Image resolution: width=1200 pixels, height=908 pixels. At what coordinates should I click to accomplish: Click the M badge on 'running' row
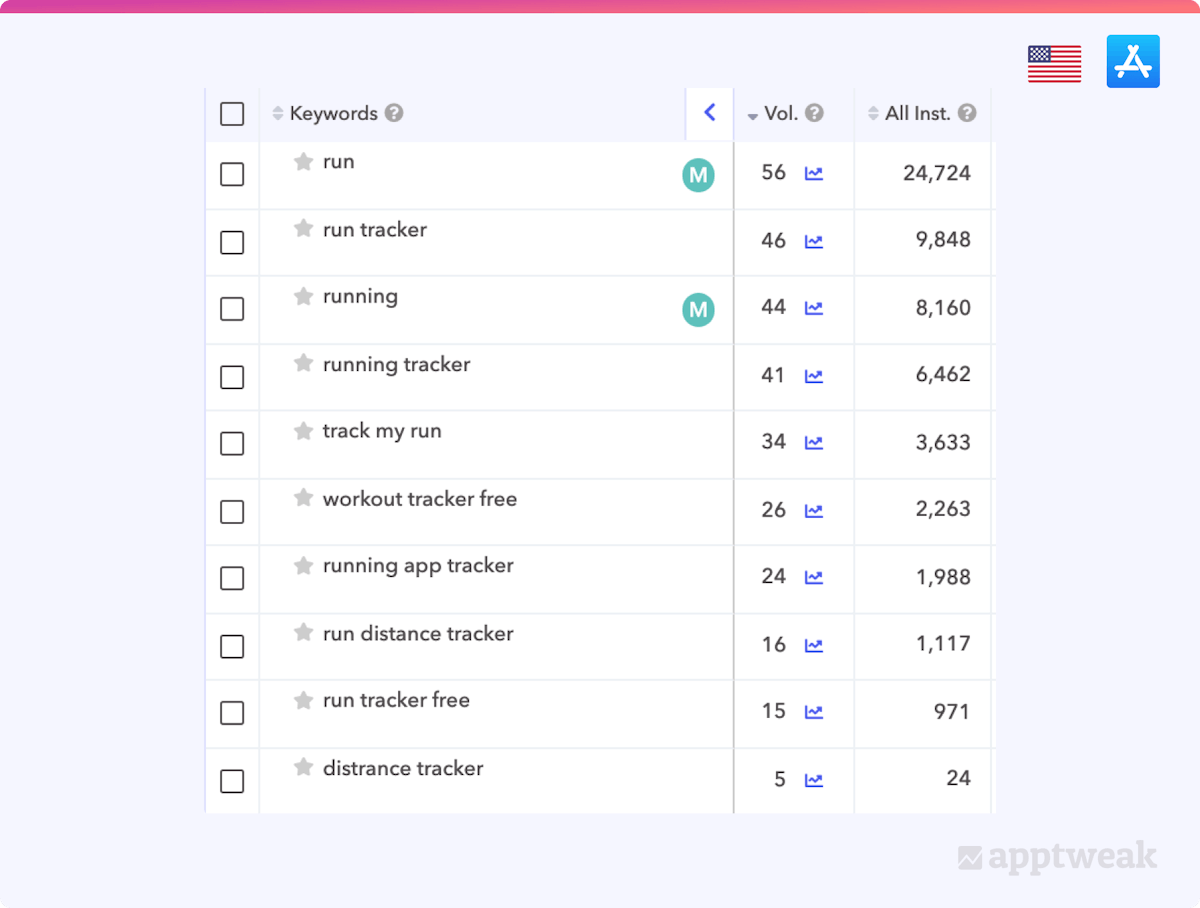(x=698, y=310)
